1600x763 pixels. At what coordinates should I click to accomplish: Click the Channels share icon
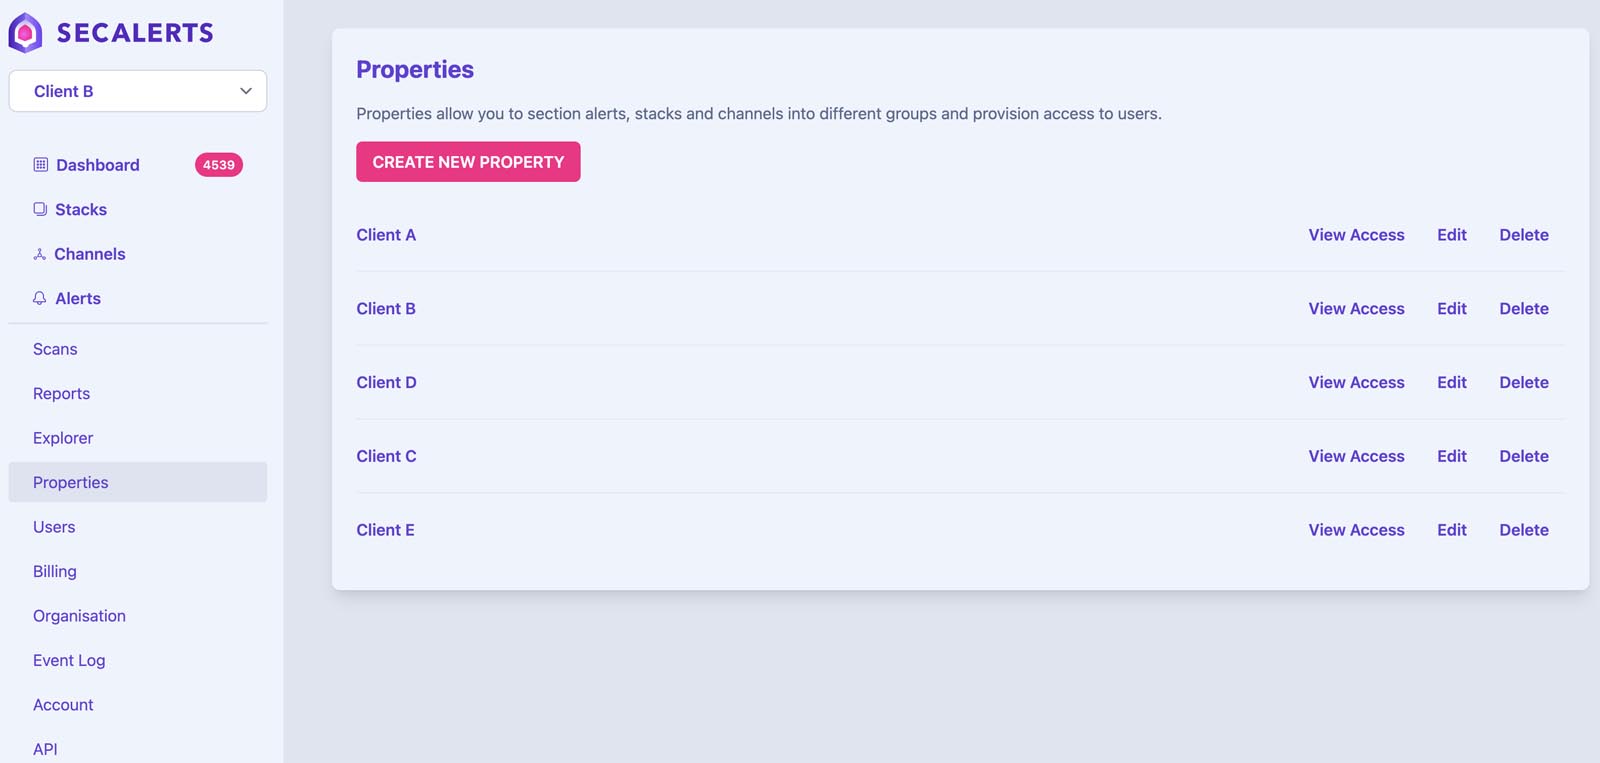[40, 253]
